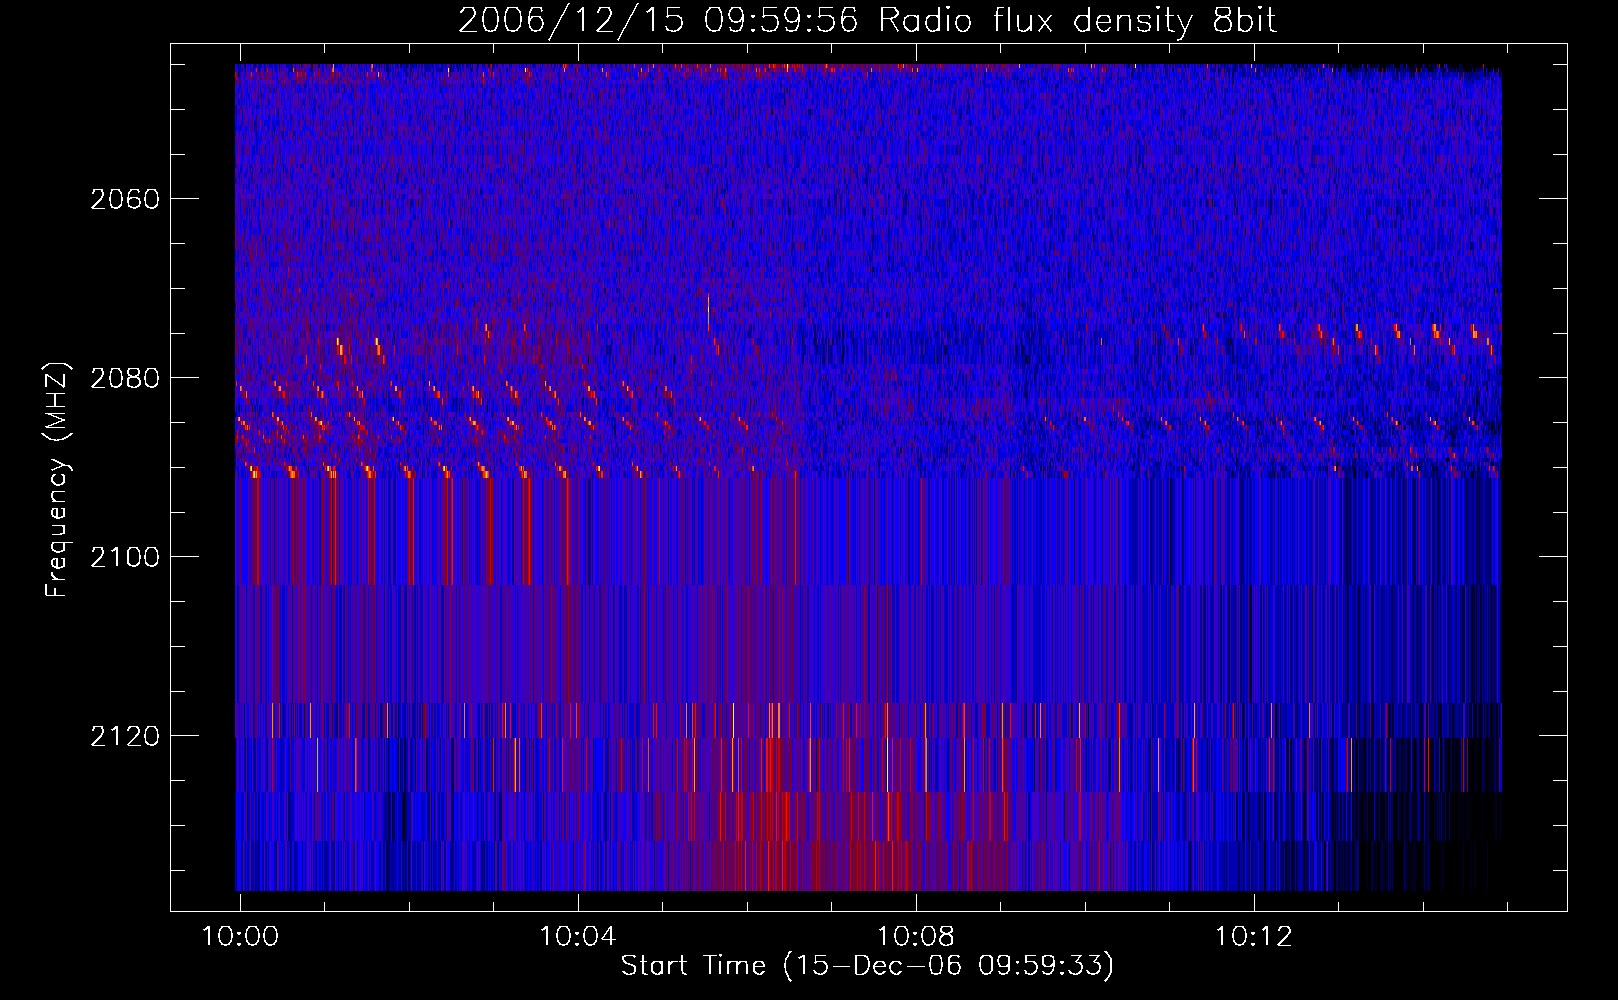Select the 10:12 time tick label
The image size is (1618, 1000).
1254,937
